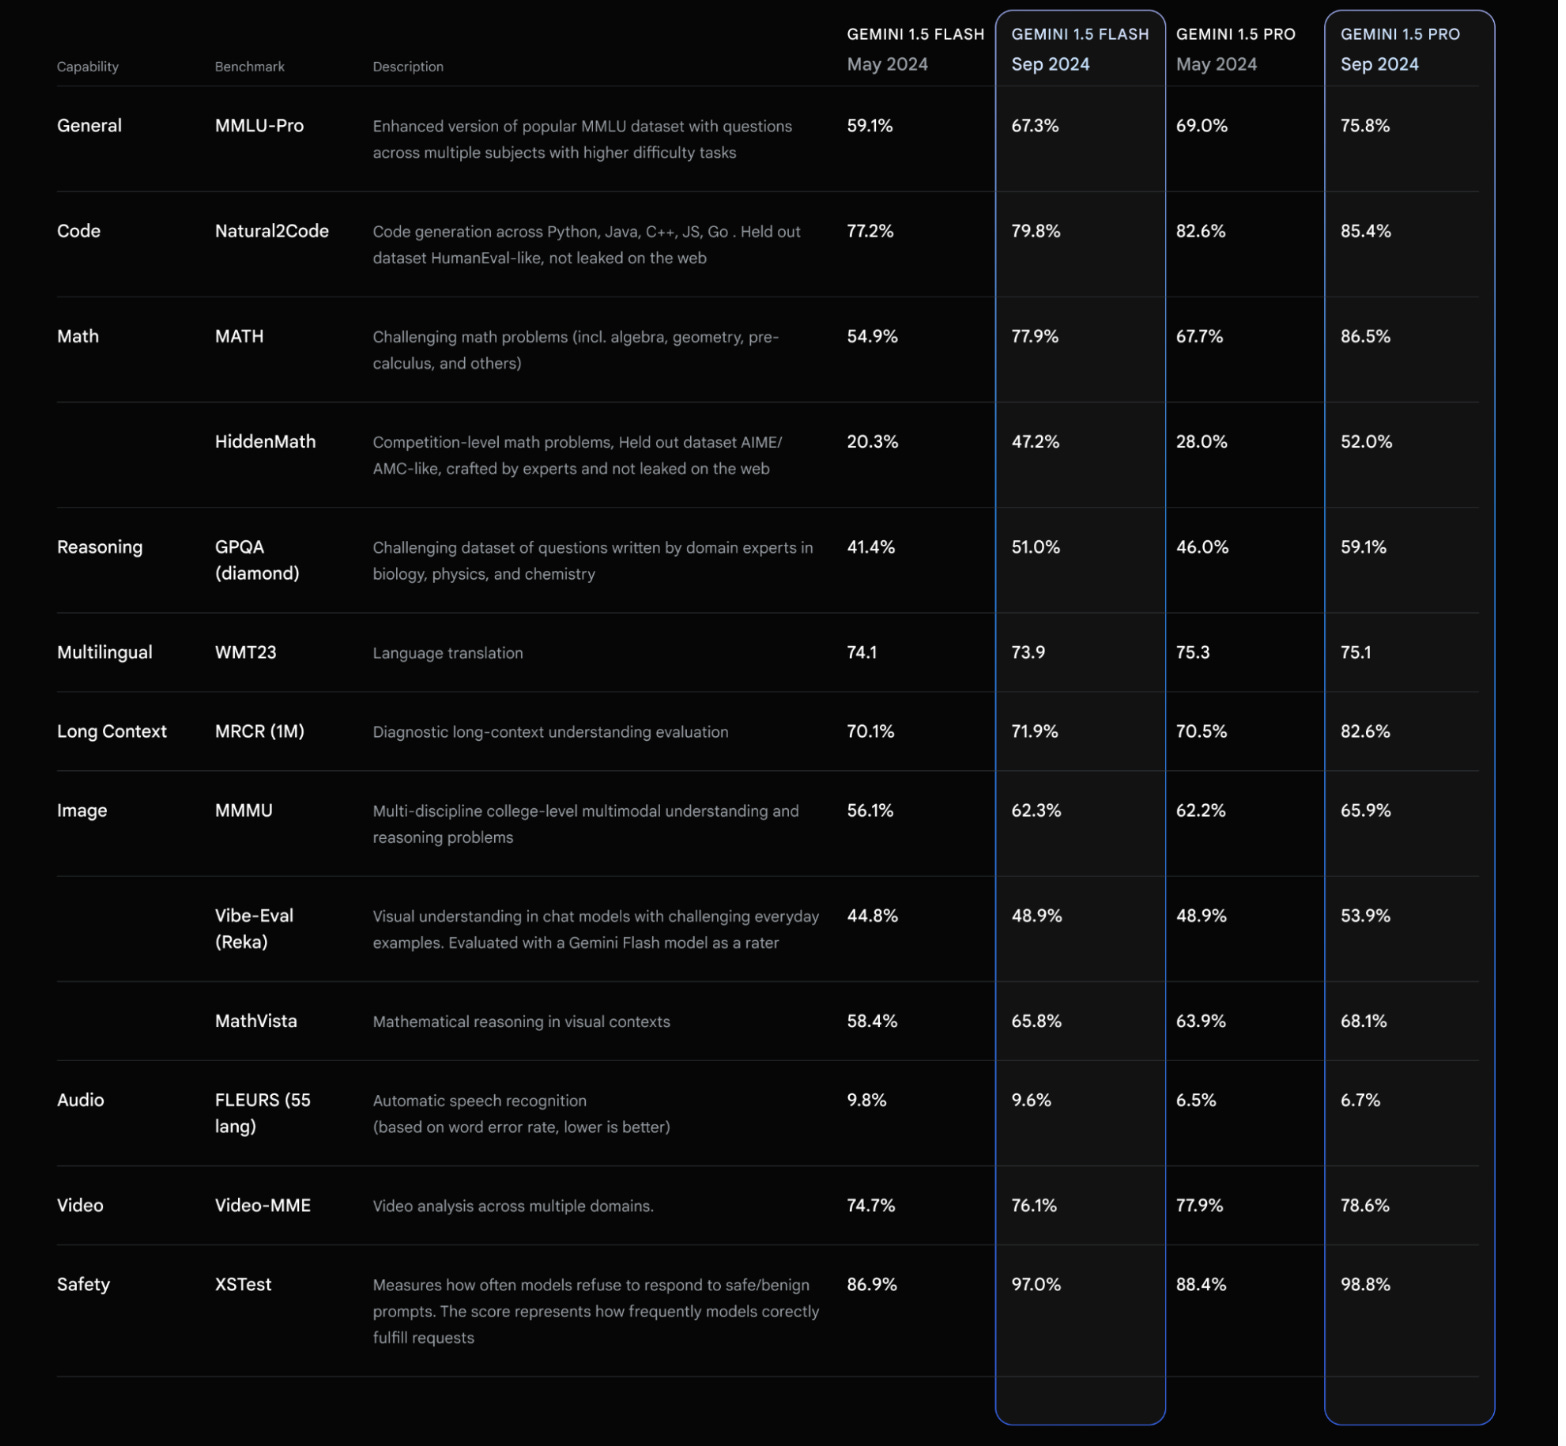
Task: Select the Gemini 1.5 Flash May 2024 header
Action: tap(916, 49)
